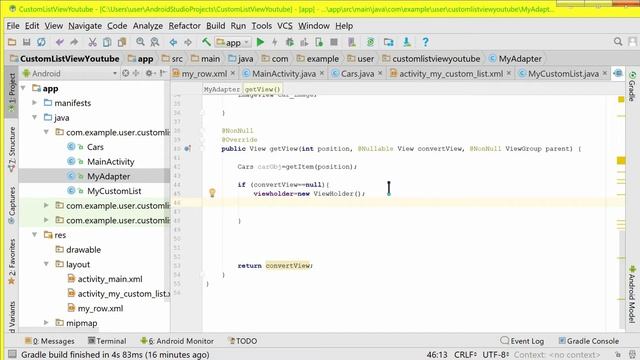Collapse the res folder
Screen dimensions: 640x360
tap(35, 235)
